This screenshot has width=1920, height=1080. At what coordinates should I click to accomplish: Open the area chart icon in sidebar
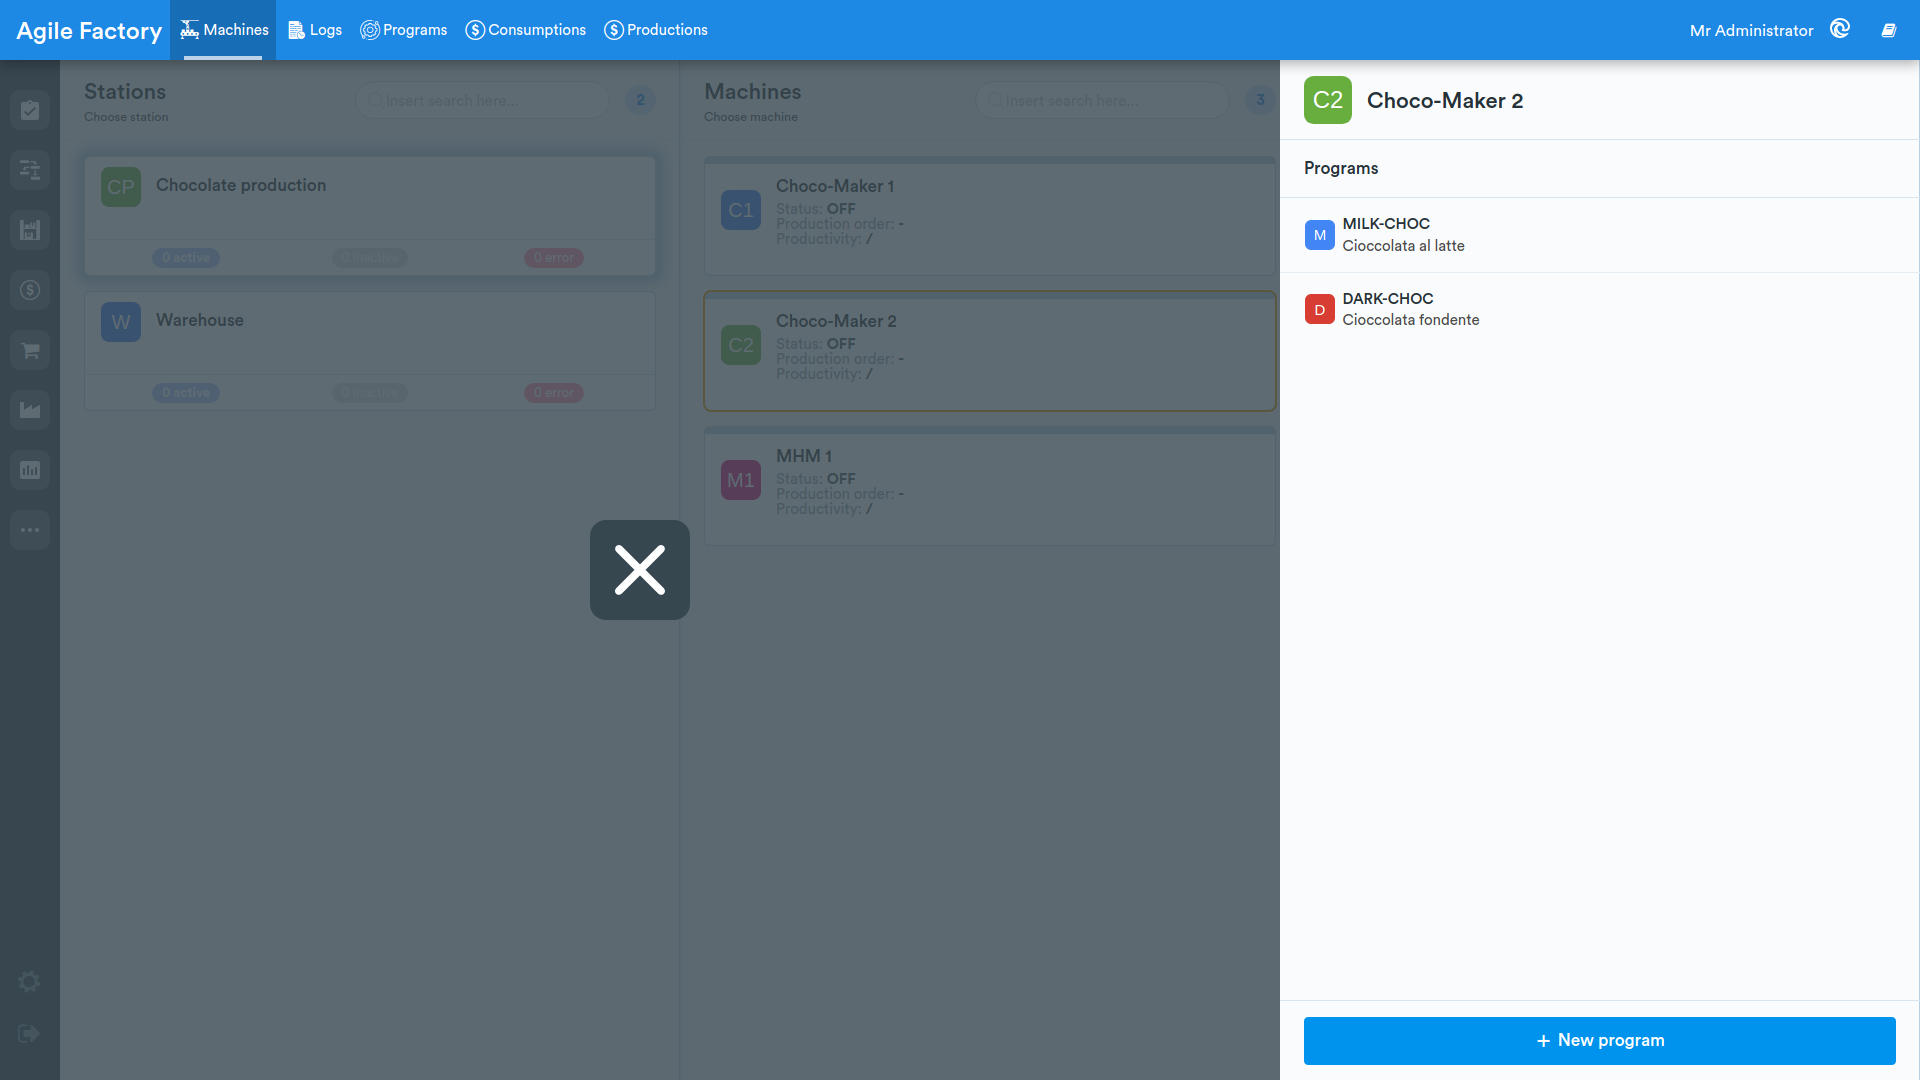30,410
